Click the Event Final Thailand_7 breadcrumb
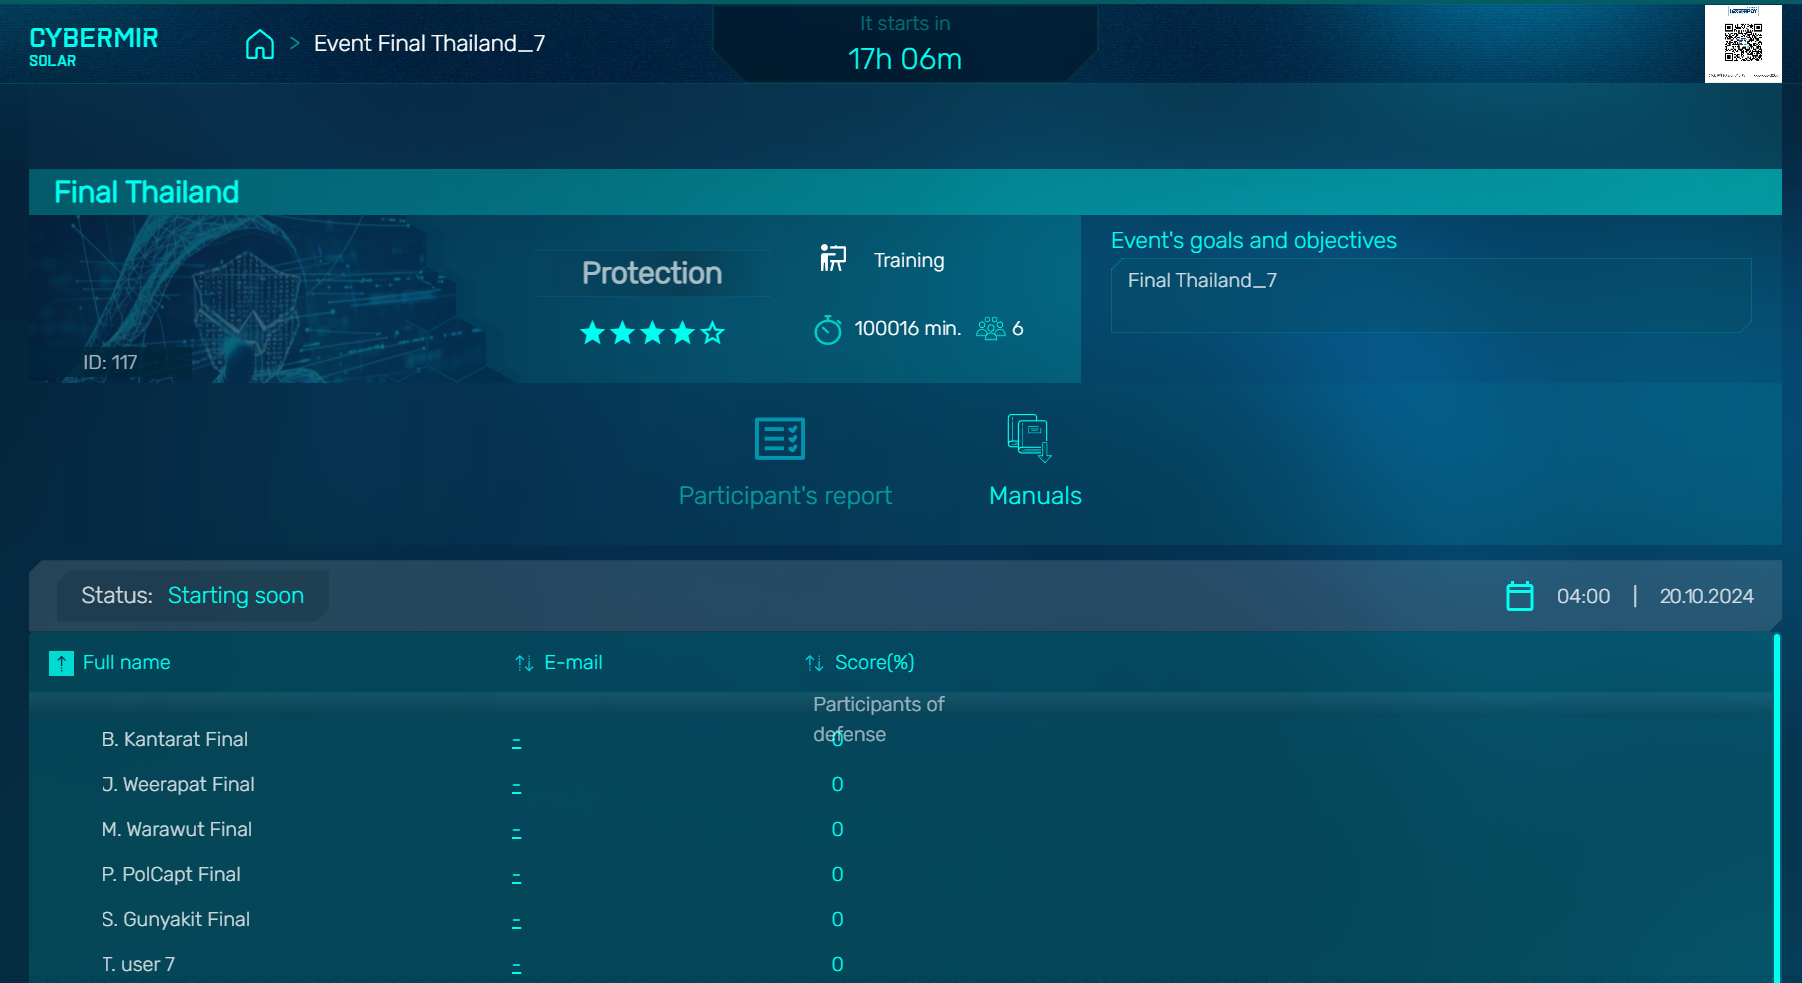1802x983 pixels. (x=429, y=44)
